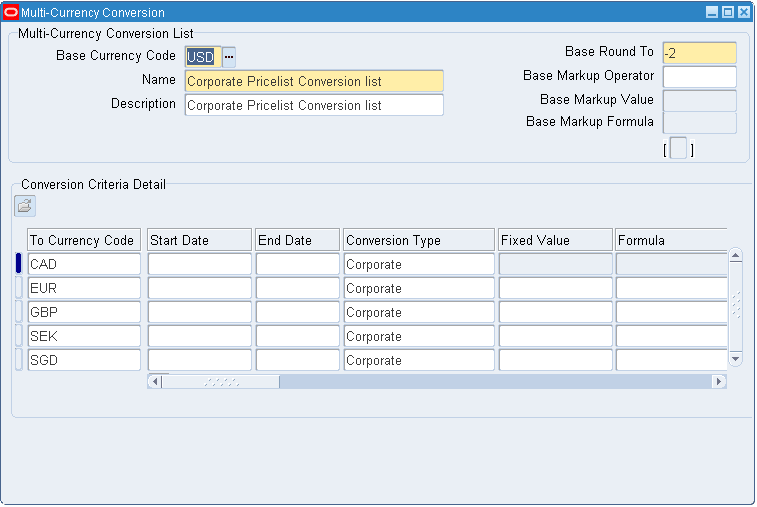Image resolution: width=757 pixels, height=507 pixels.
Task: Click the Base Markup Formula field
Action: [x=700, y=123]
